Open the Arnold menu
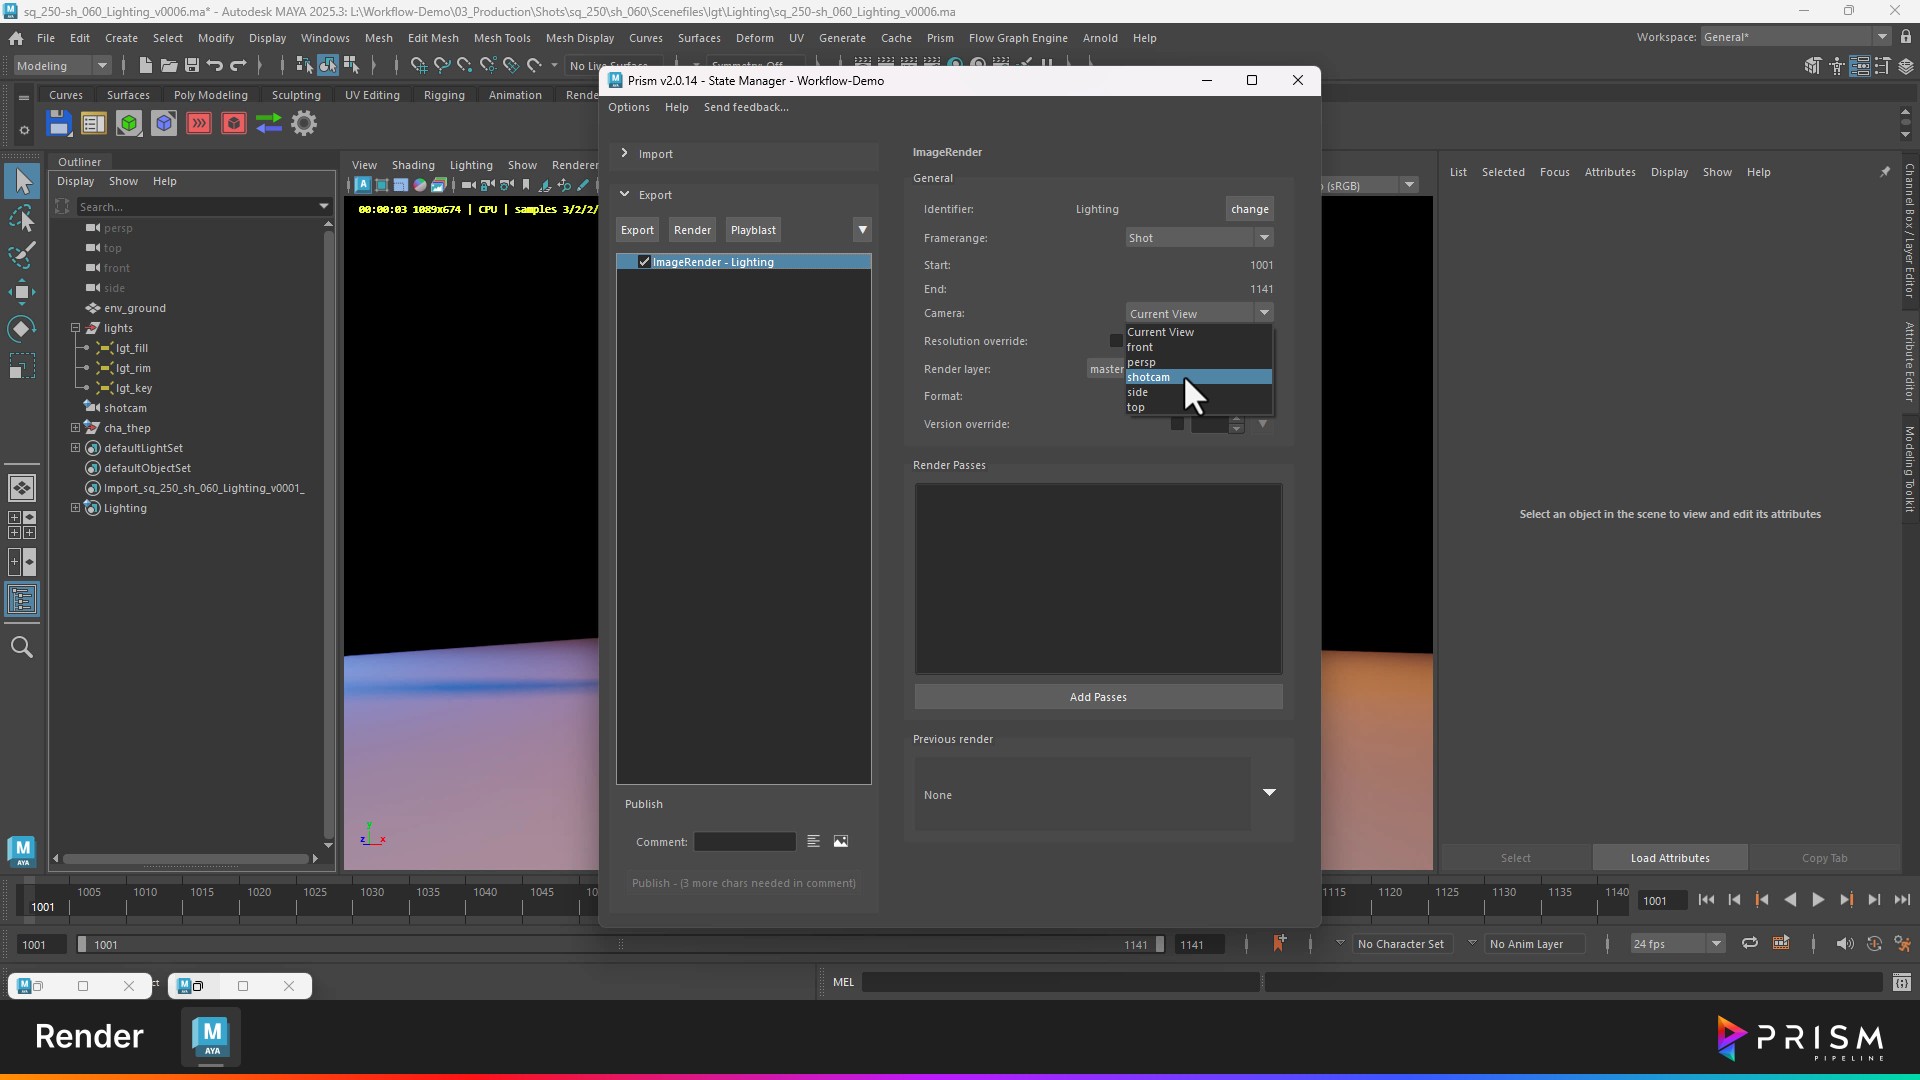Screen dimensions: 1920x1080 pos(1100,38)
